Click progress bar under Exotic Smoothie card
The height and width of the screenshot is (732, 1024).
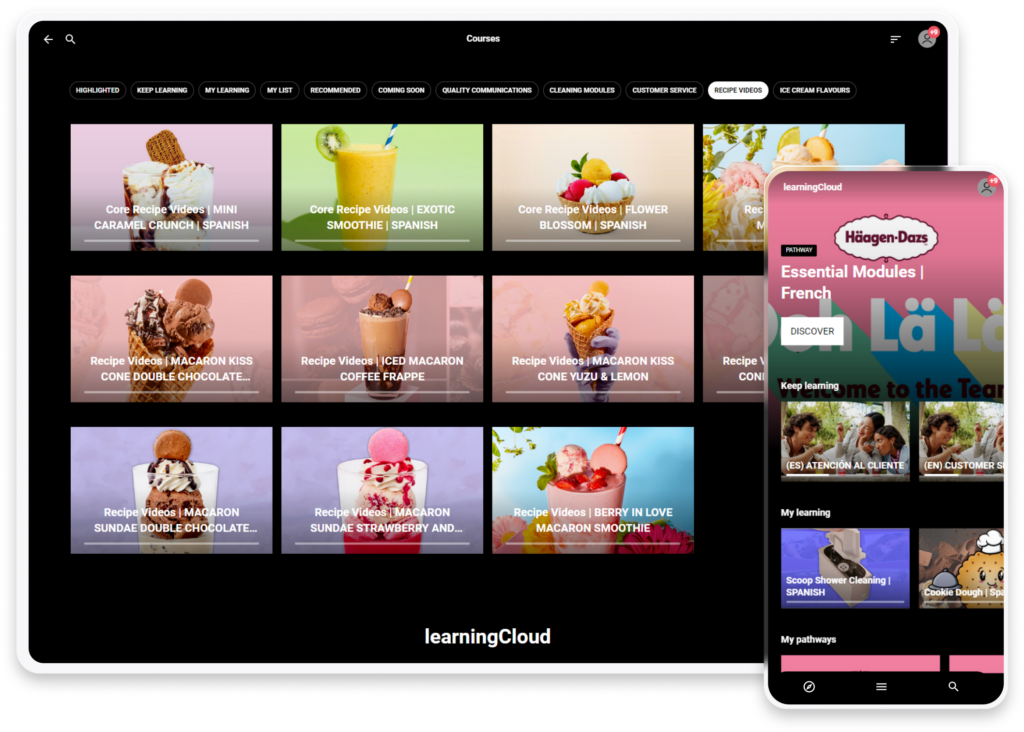382,241
